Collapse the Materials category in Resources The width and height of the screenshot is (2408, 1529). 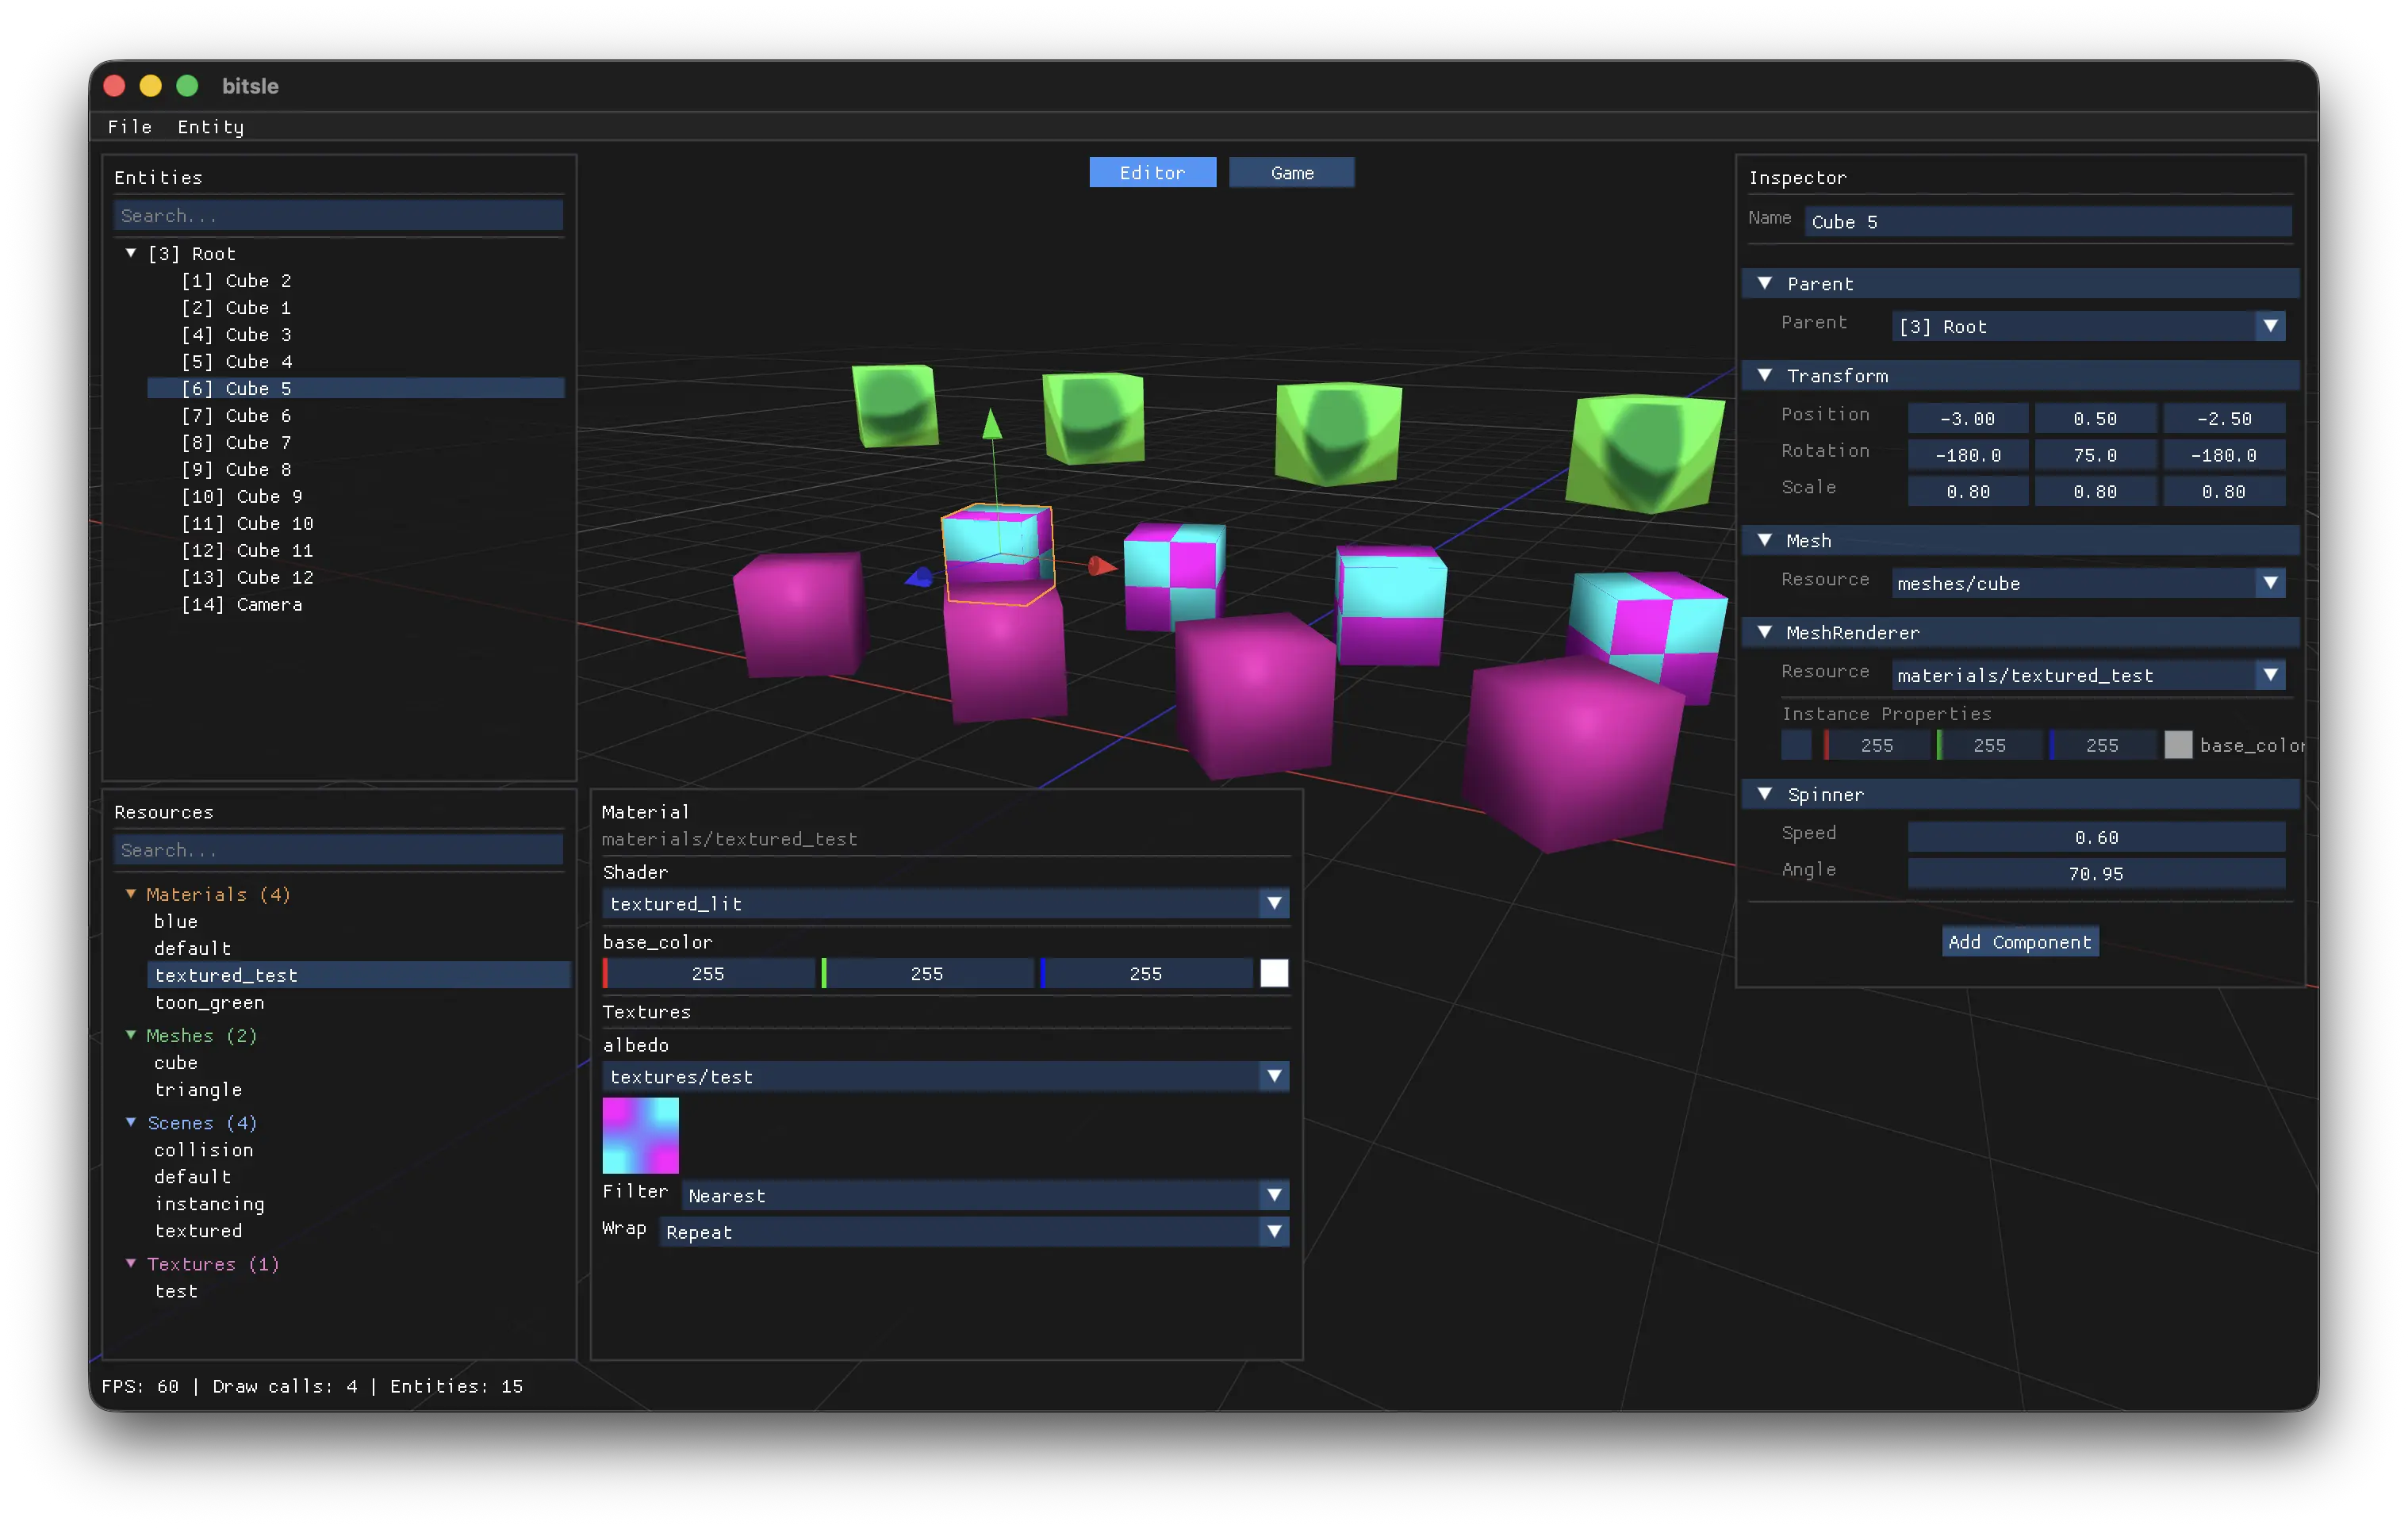click(131, 893)
